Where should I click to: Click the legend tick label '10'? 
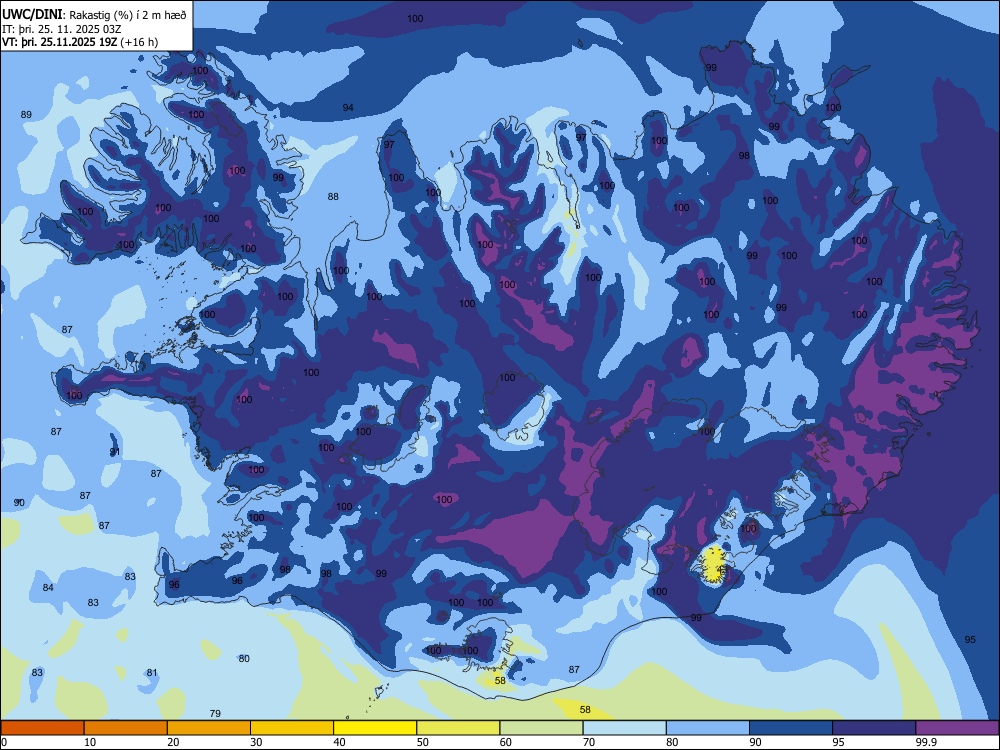coord(90,742)
